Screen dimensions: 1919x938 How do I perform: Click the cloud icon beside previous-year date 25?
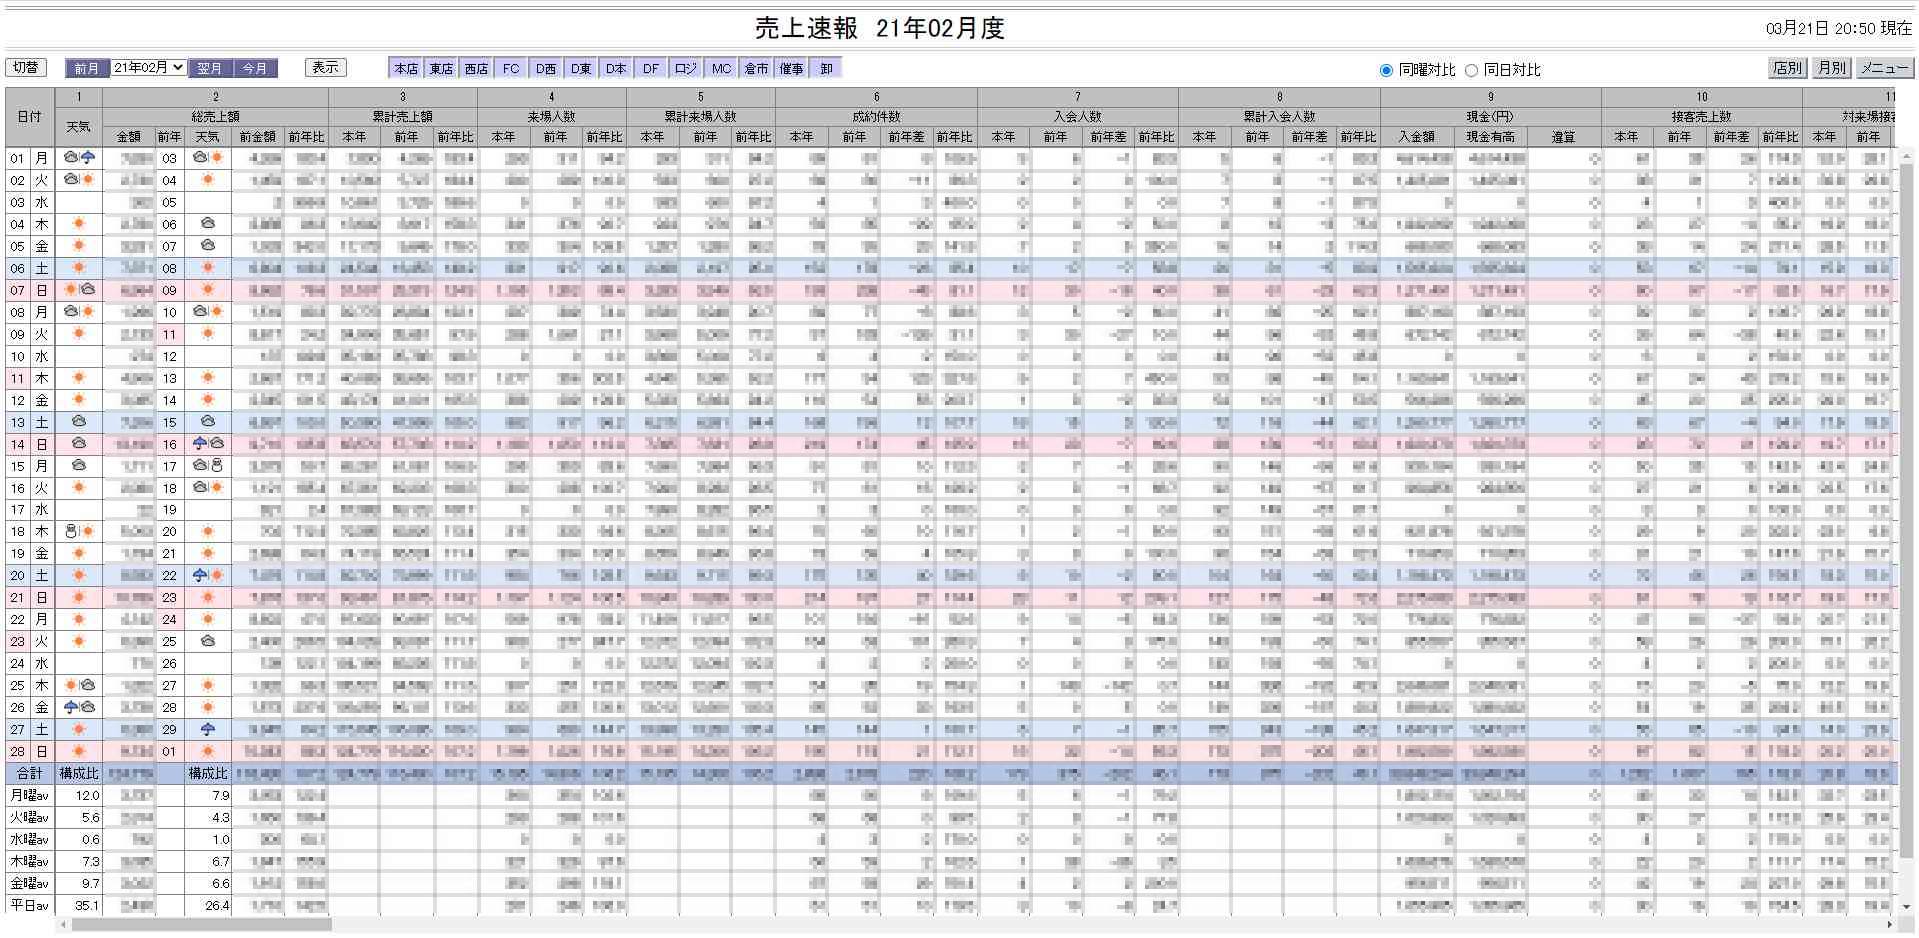point(208,641)
